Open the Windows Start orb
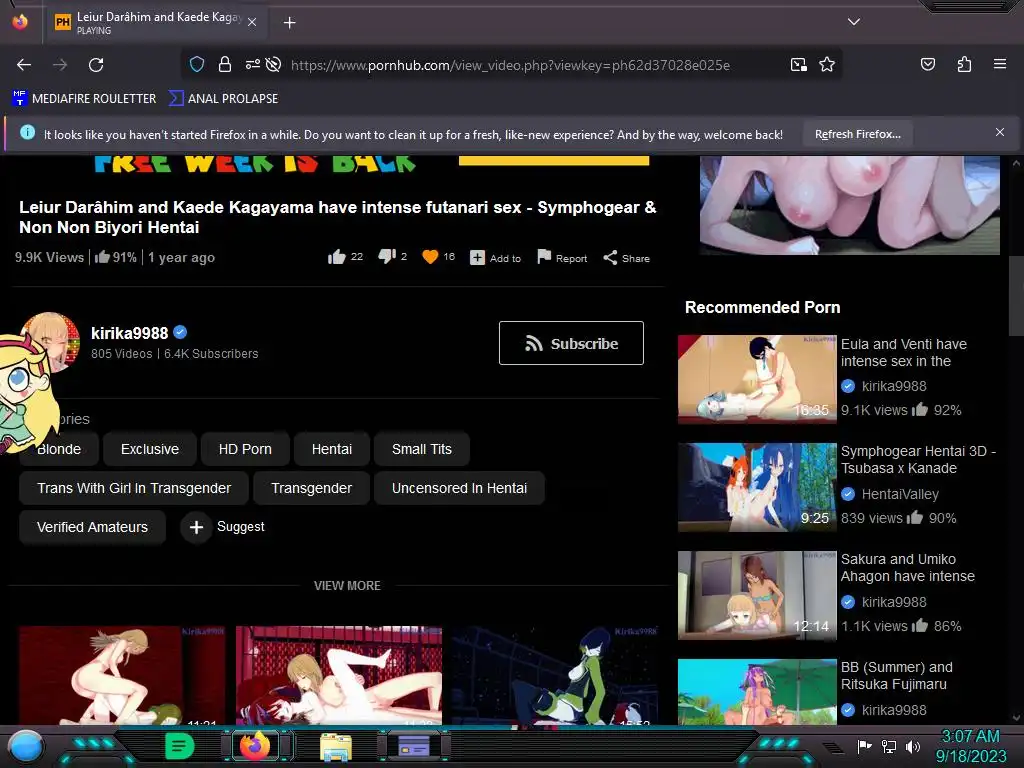 click(x=26, y=746)
